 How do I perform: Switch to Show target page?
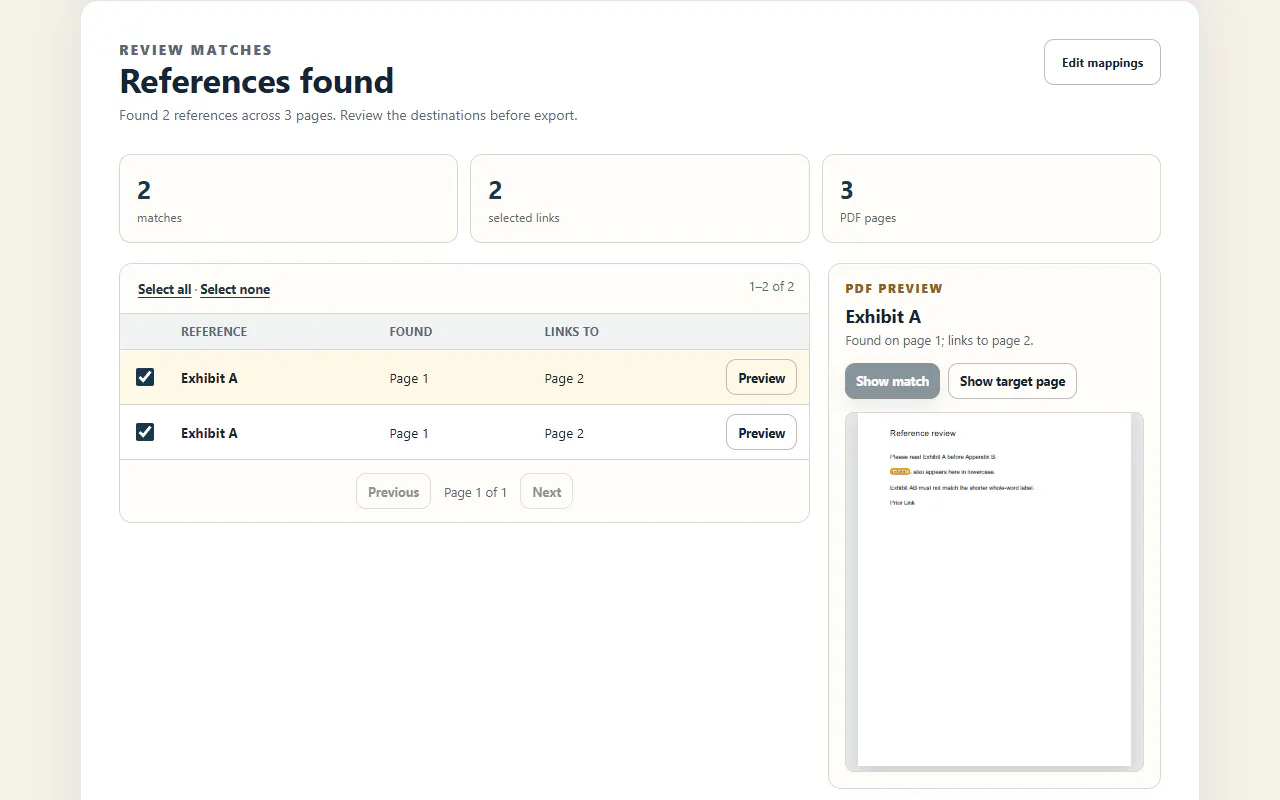1012,381
